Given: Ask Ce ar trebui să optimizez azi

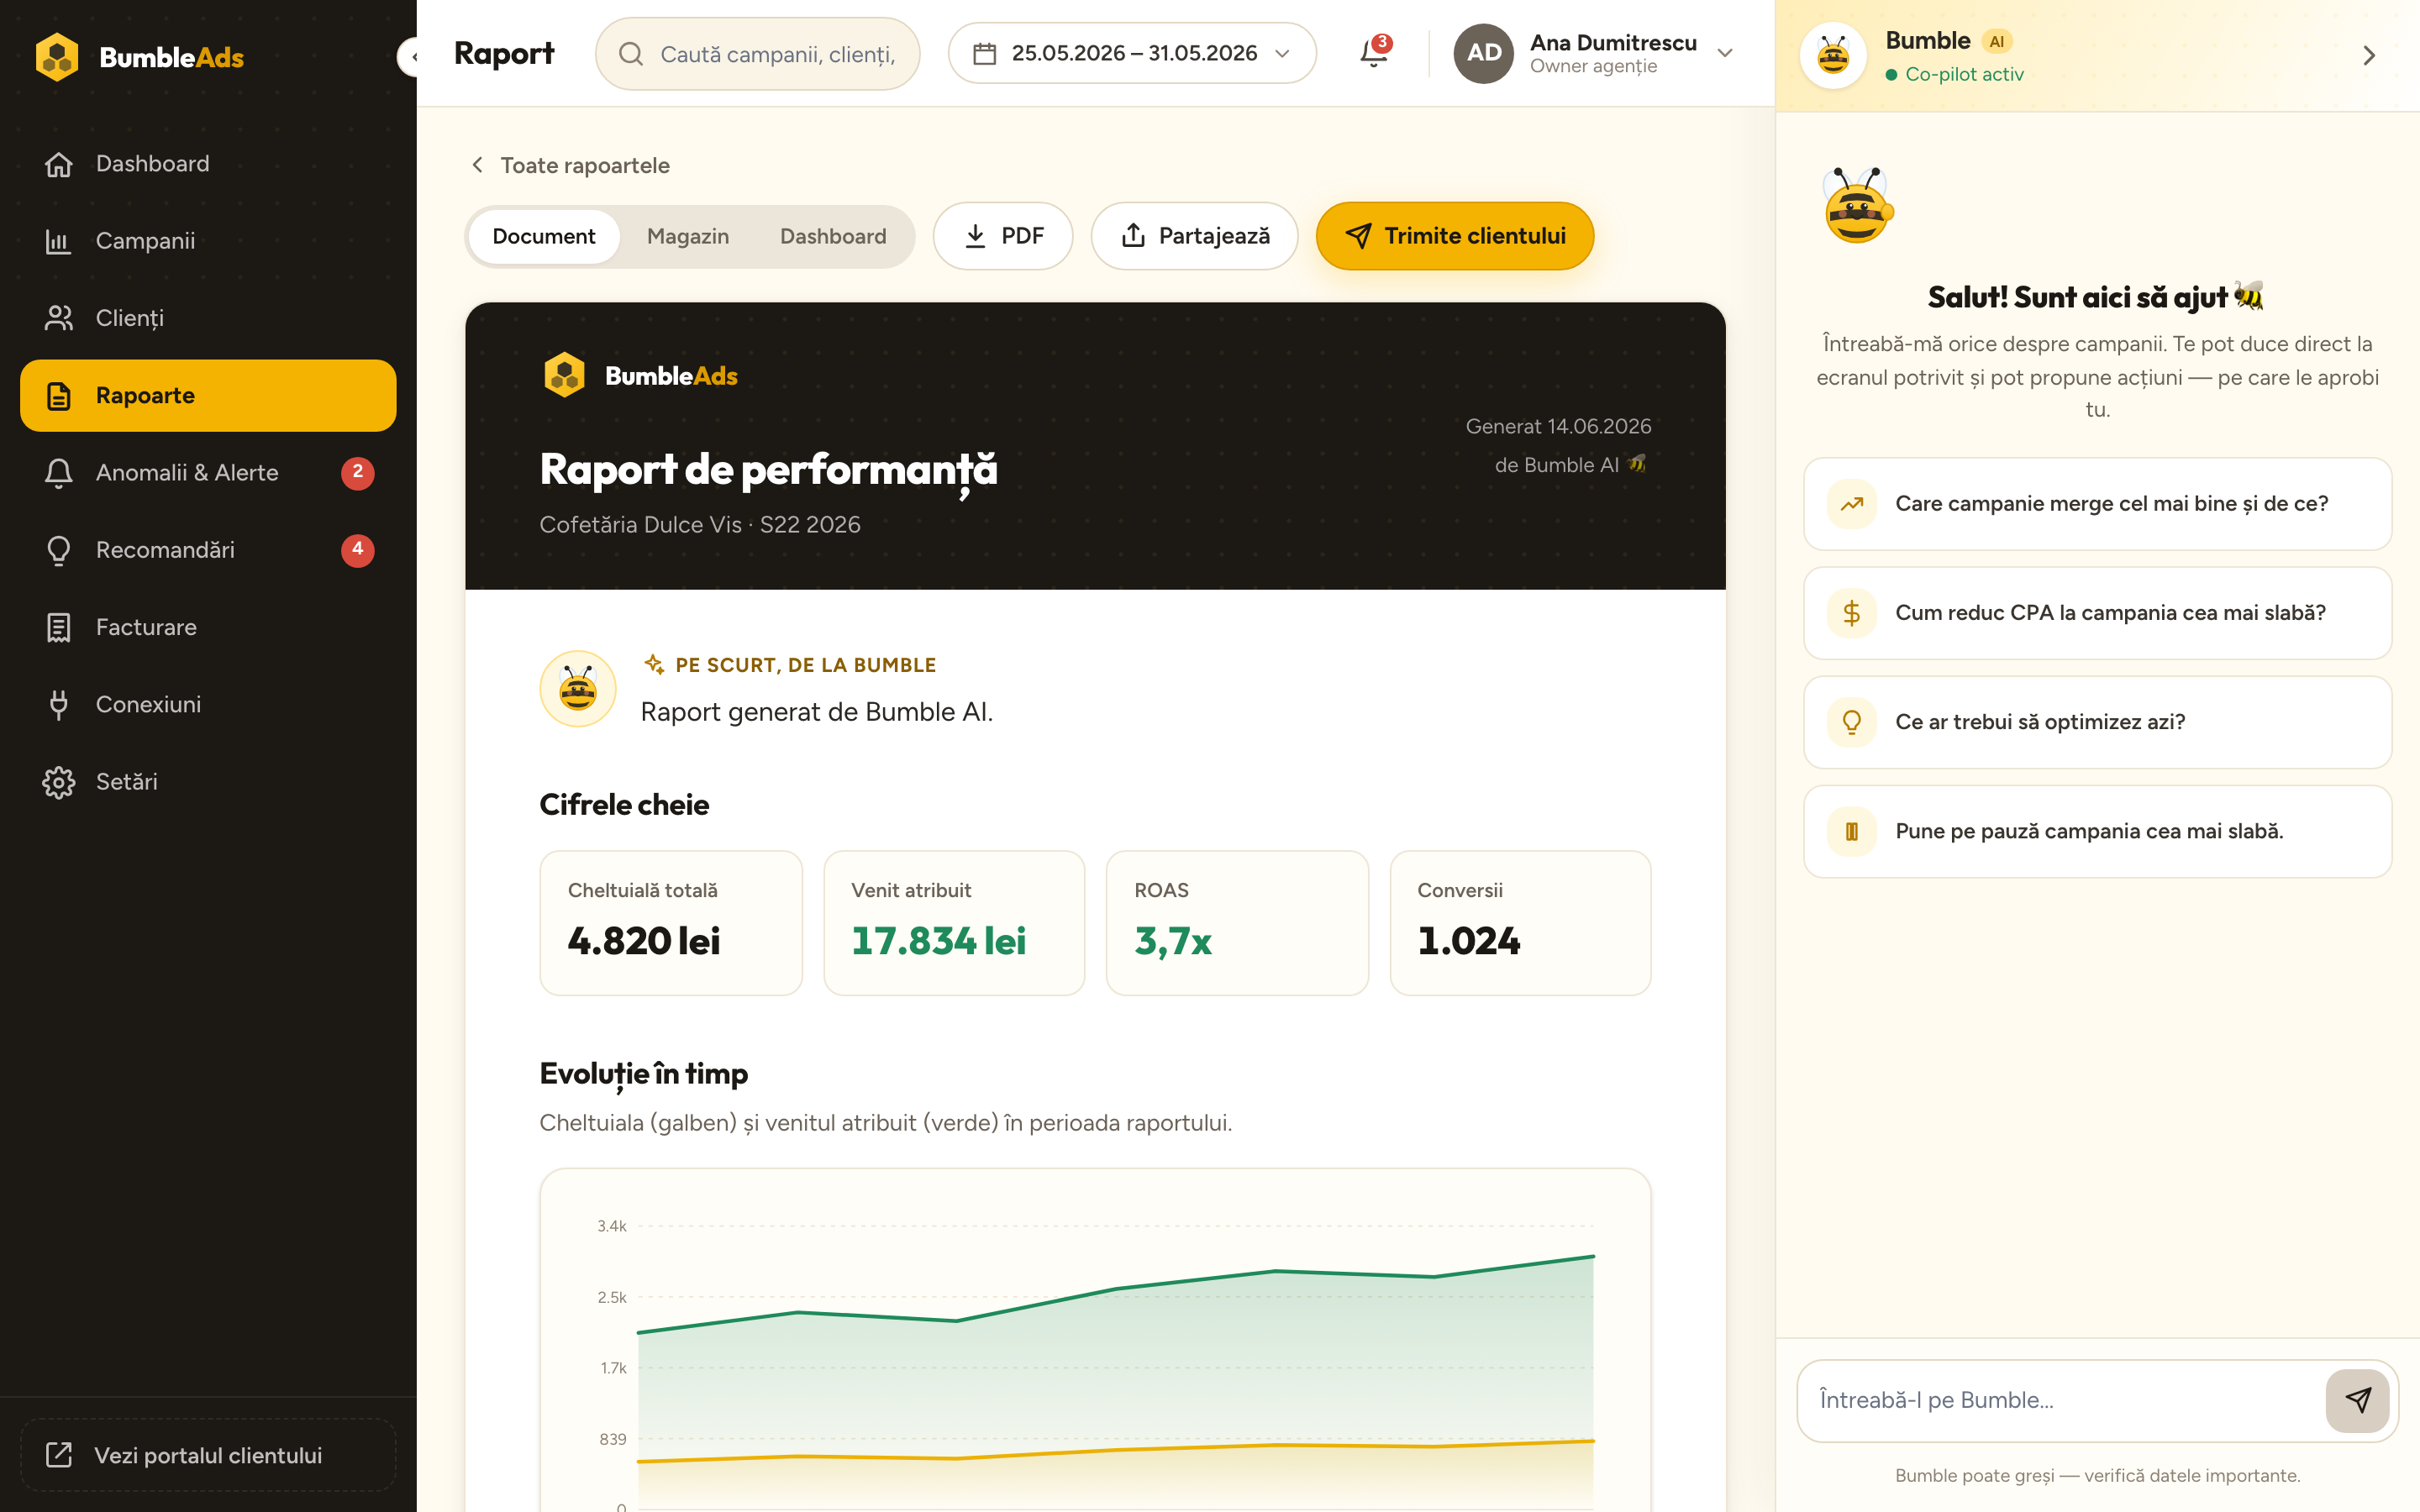Looking at the screenshot, I should (x=2098, y=722).
